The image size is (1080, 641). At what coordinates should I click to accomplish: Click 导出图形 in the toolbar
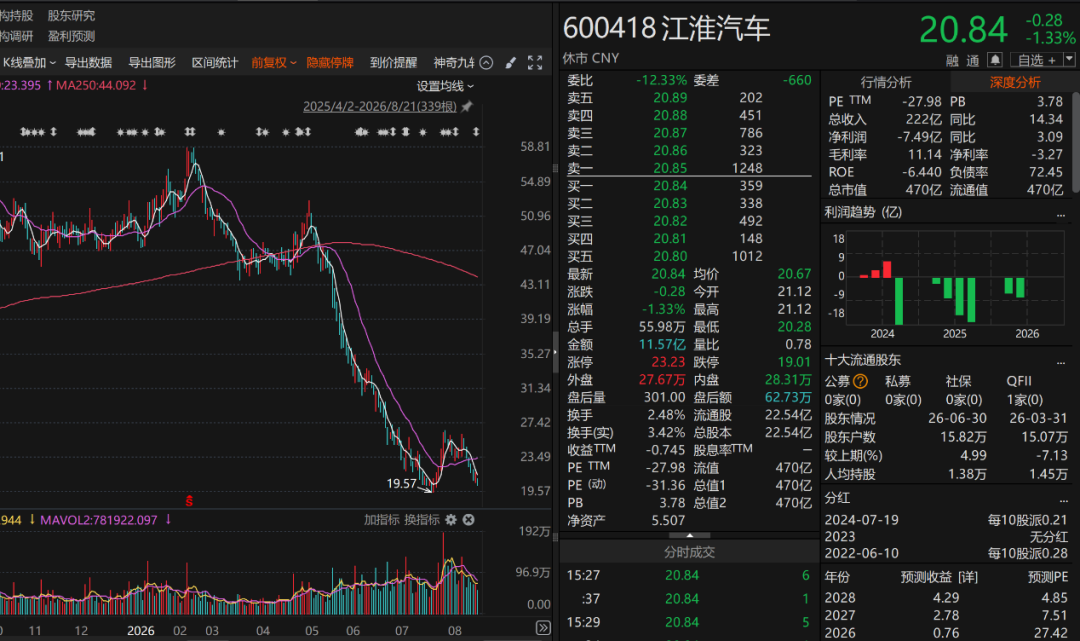[x=152, y=63]
